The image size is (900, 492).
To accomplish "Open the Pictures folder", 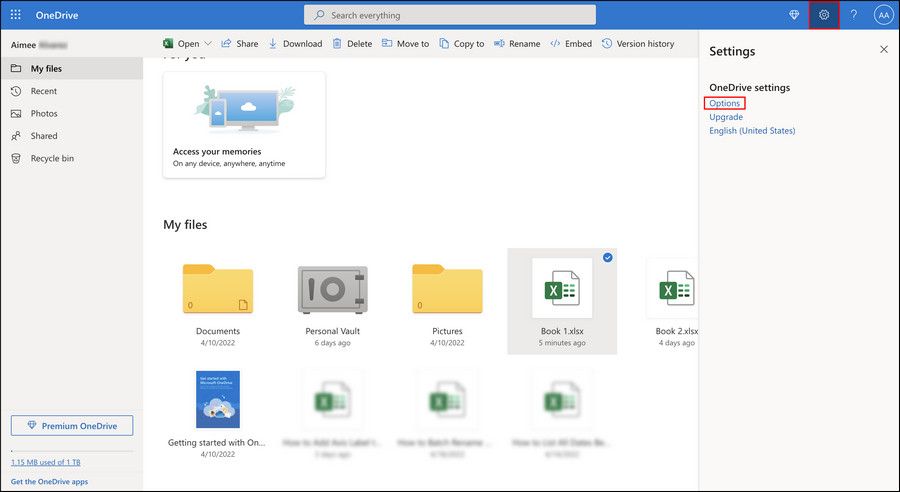I will [x=447, y=289].
